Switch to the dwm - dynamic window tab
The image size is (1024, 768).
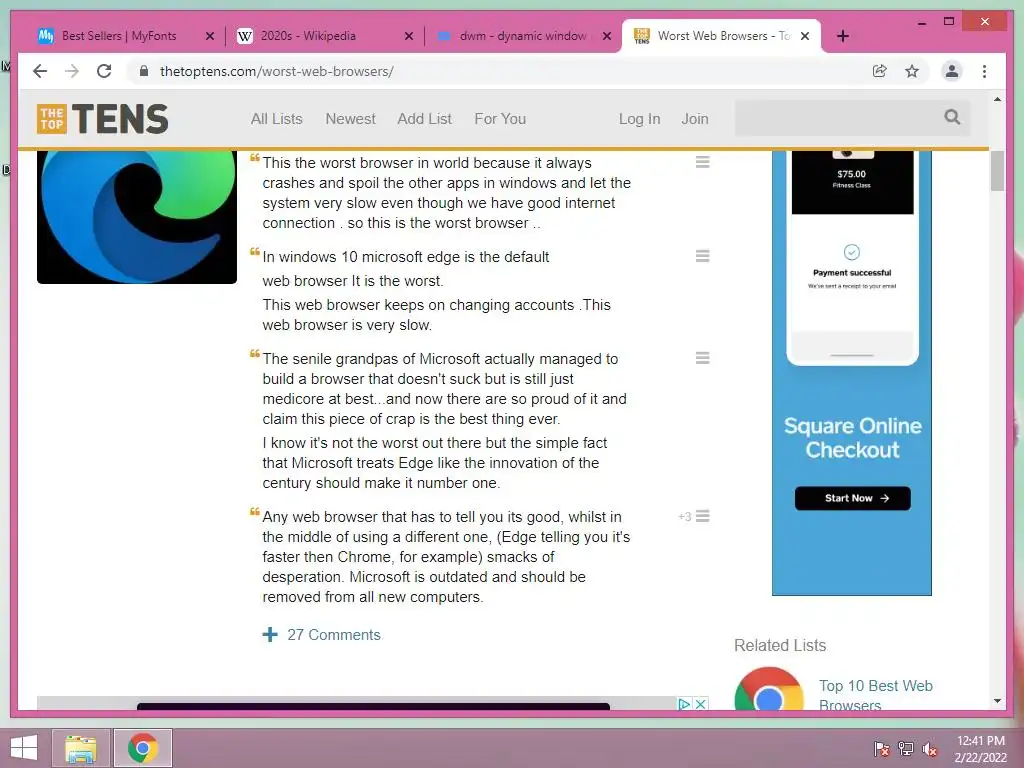click(522, 36)
